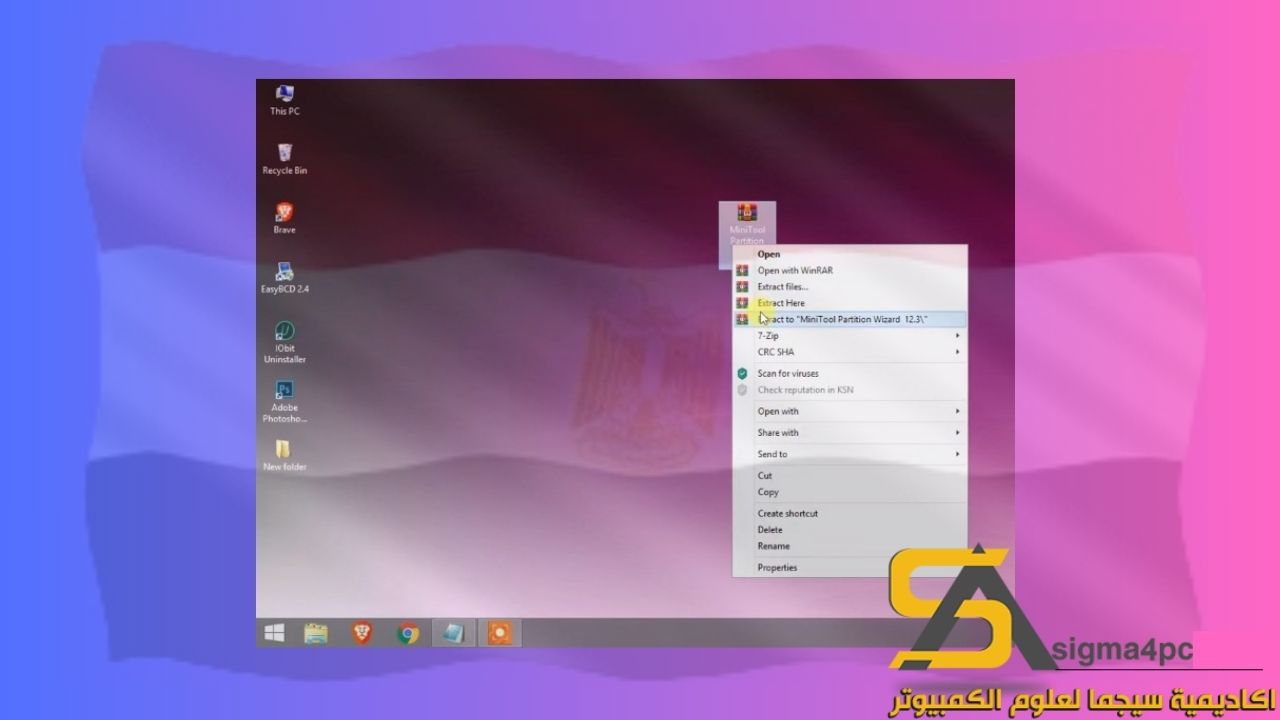Screen dimensions: 1280x720
Task: Extract to MiniTool Partition Wizard 12.3 folder
Action: [x=850, y=319]
